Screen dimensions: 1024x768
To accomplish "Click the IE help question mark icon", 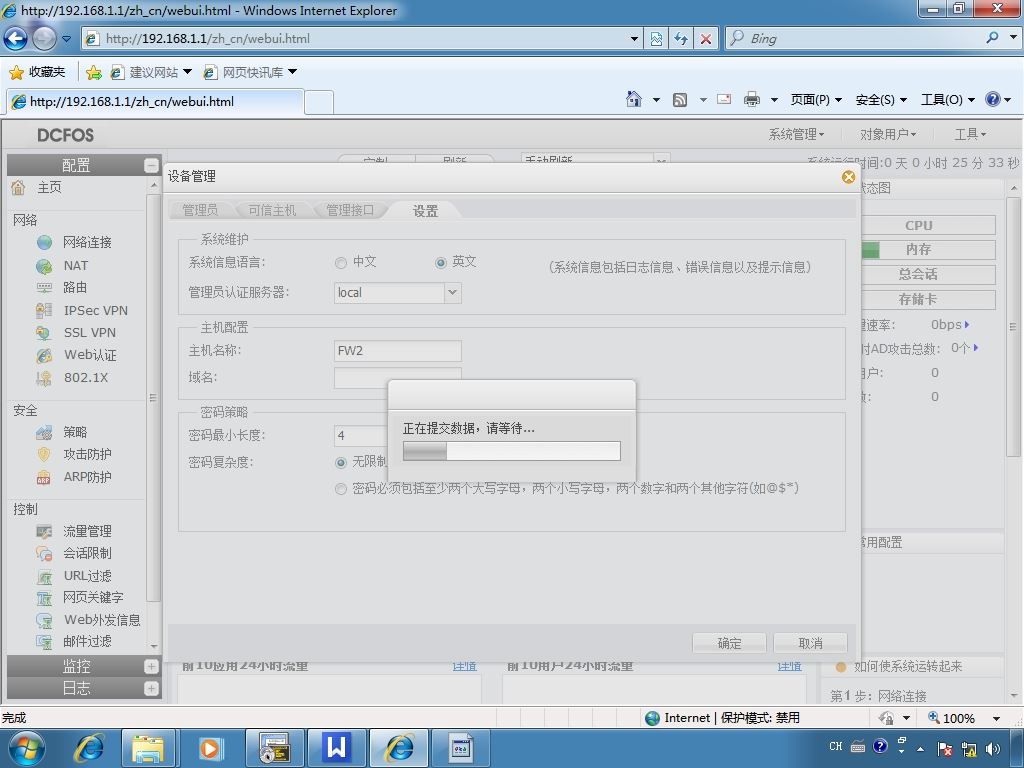I will click(x=993, y=99).
